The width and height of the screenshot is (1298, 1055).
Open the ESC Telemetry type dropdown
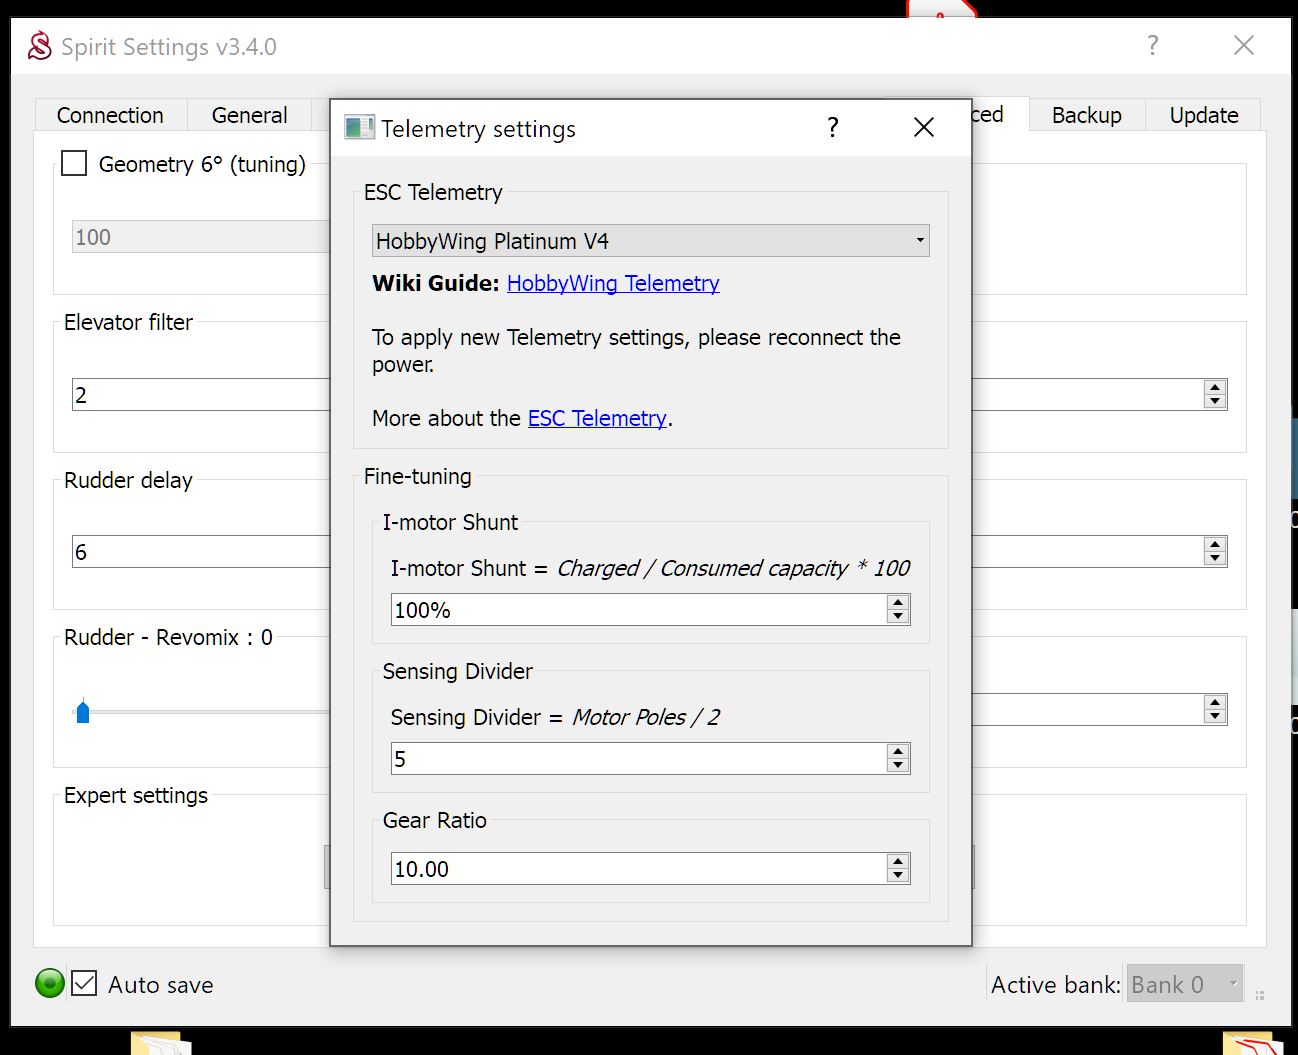650,241
